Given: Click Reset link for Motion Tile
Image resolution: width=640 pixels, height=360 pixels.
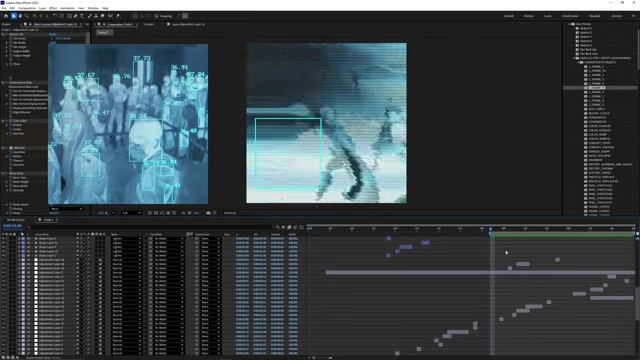Looking at the screenshot, I should click(x=53, y=34).
